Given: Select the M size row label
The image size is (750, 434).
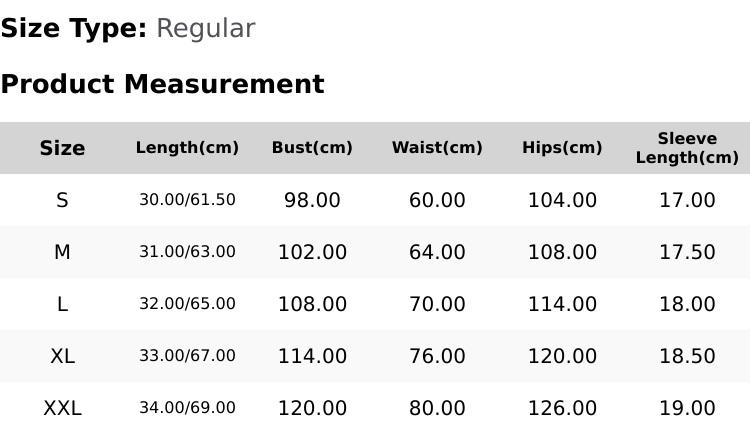Looking at the screenshot, I should [62, 252].
